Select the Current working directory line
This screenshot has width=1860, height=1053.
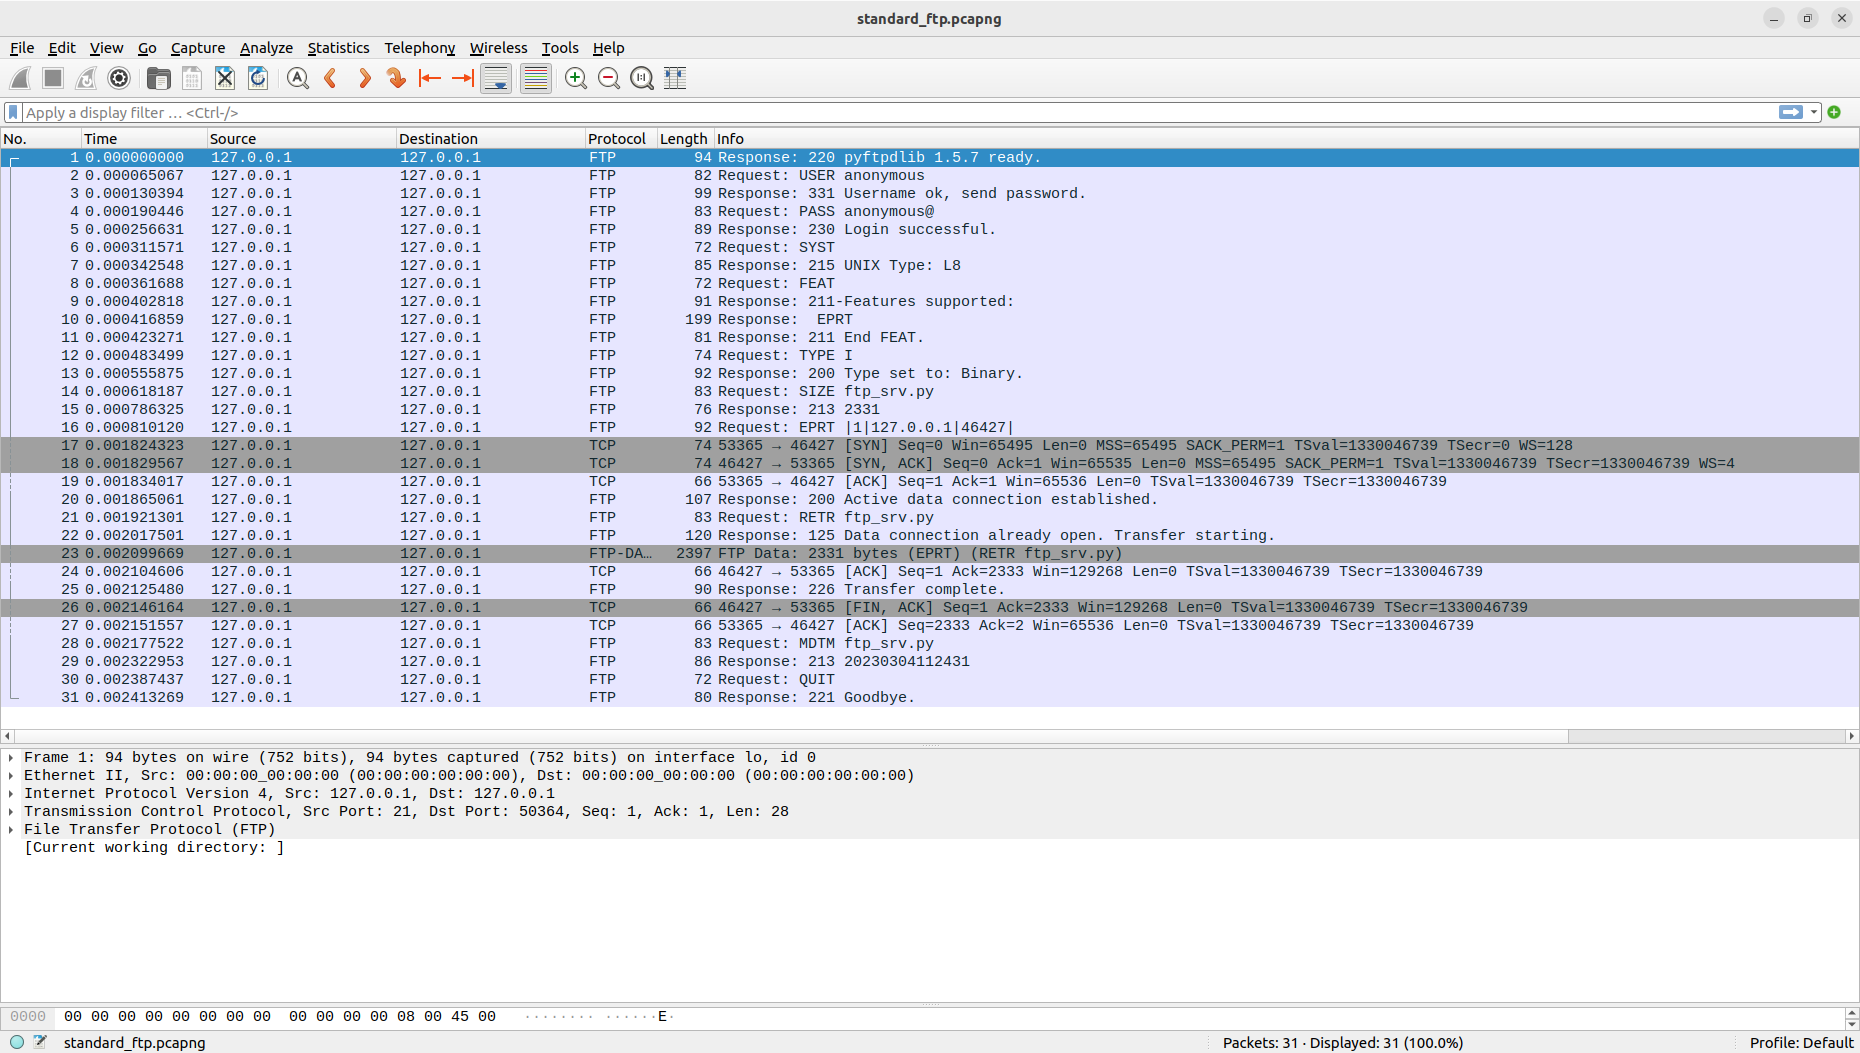point(154,847)
